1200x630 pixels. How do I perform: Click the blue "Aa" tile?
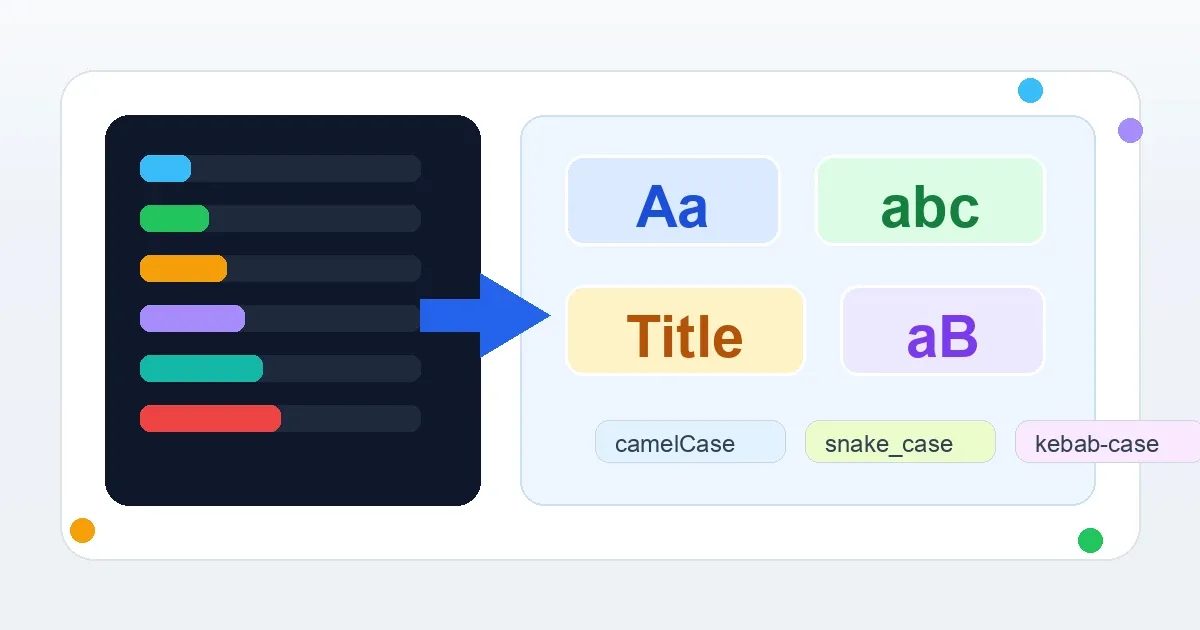pyautogui.click(x=672, y=200)
